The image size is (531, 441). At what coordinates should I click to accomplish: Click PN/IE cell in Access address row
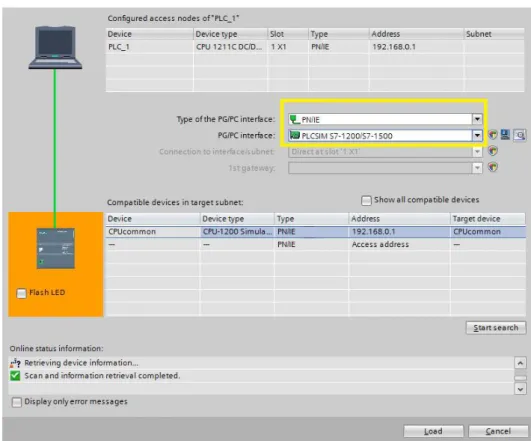312,244
